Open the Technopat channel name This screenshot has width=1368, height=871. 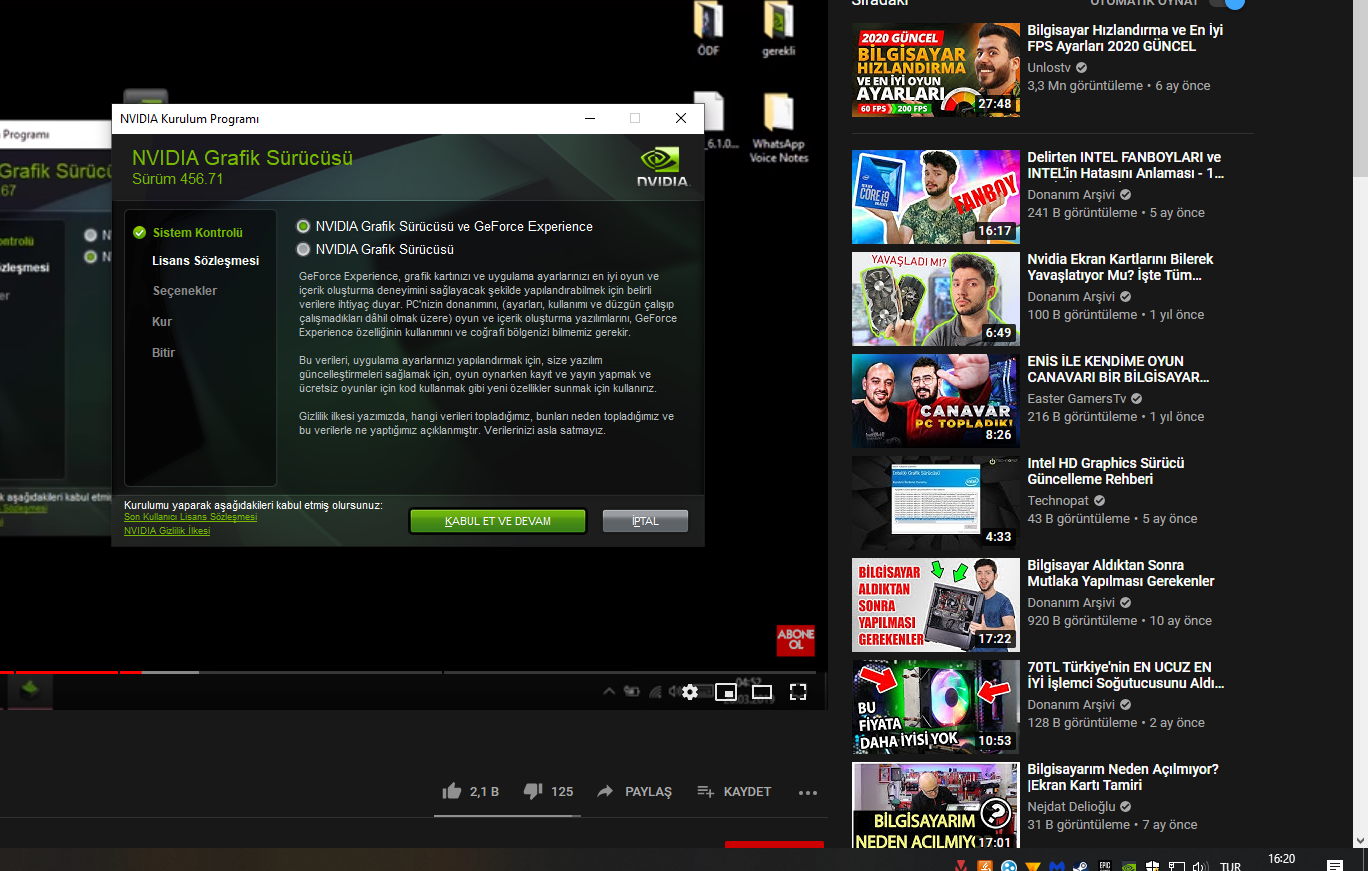(x=1060, y=500)
